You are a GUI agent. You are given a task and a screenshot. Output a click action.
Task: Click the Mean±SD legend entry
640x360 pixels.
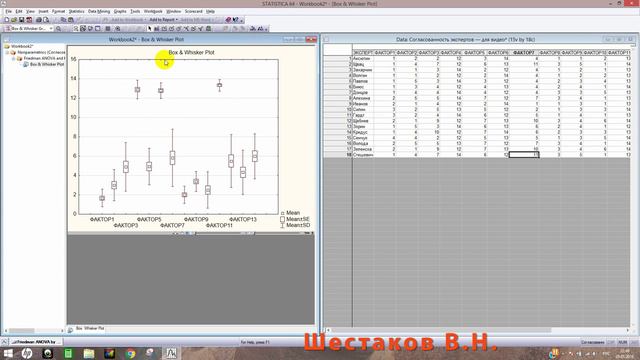tap(295, 225)
